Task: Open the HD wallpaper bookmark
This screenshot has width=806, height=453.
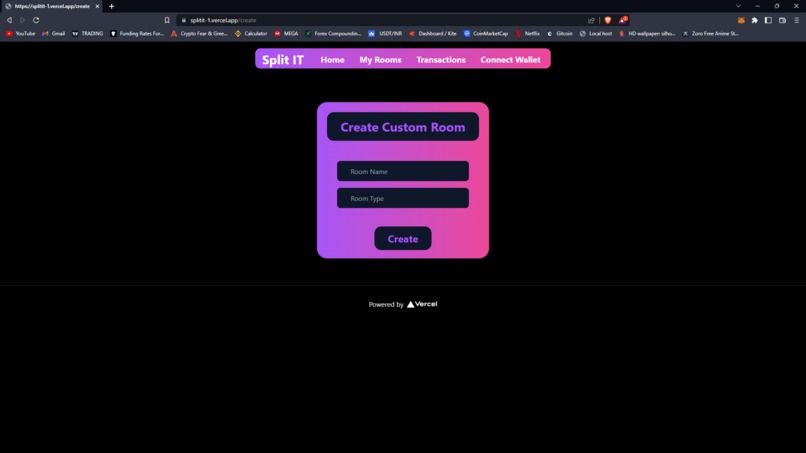Action: (647, 33)
